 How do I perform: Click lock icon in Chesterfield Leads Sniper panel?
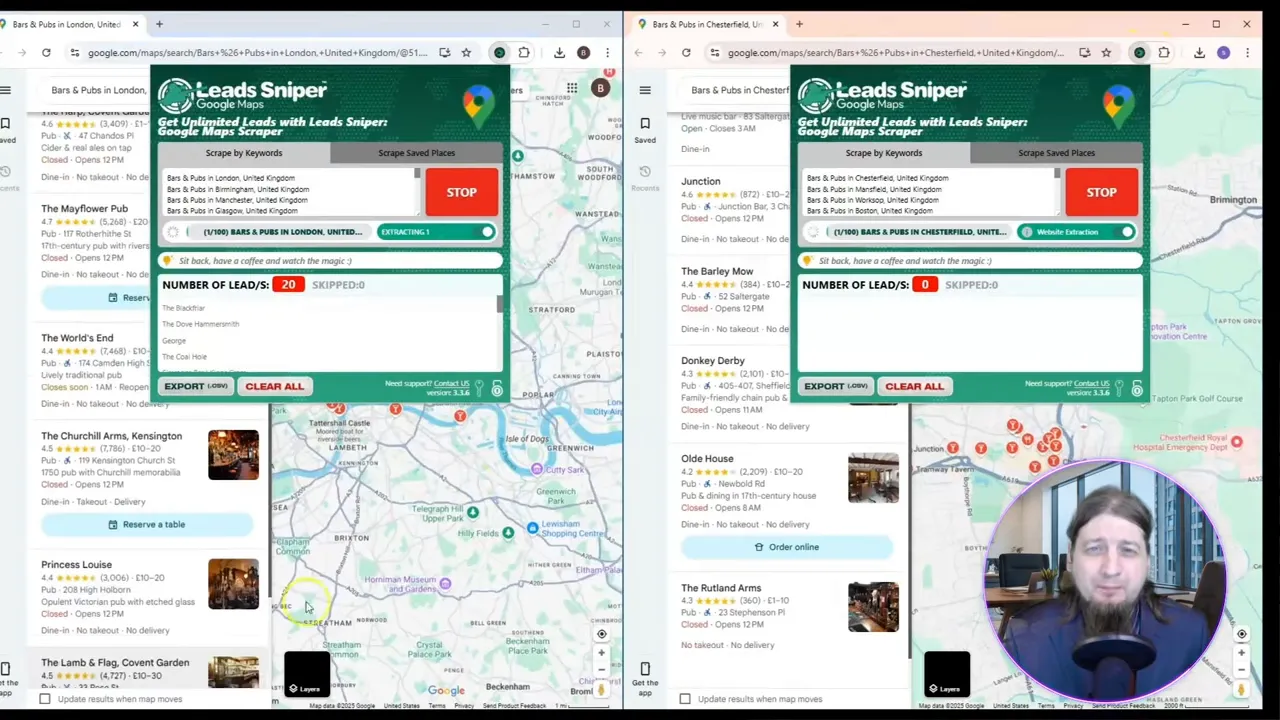point(1137,389)
